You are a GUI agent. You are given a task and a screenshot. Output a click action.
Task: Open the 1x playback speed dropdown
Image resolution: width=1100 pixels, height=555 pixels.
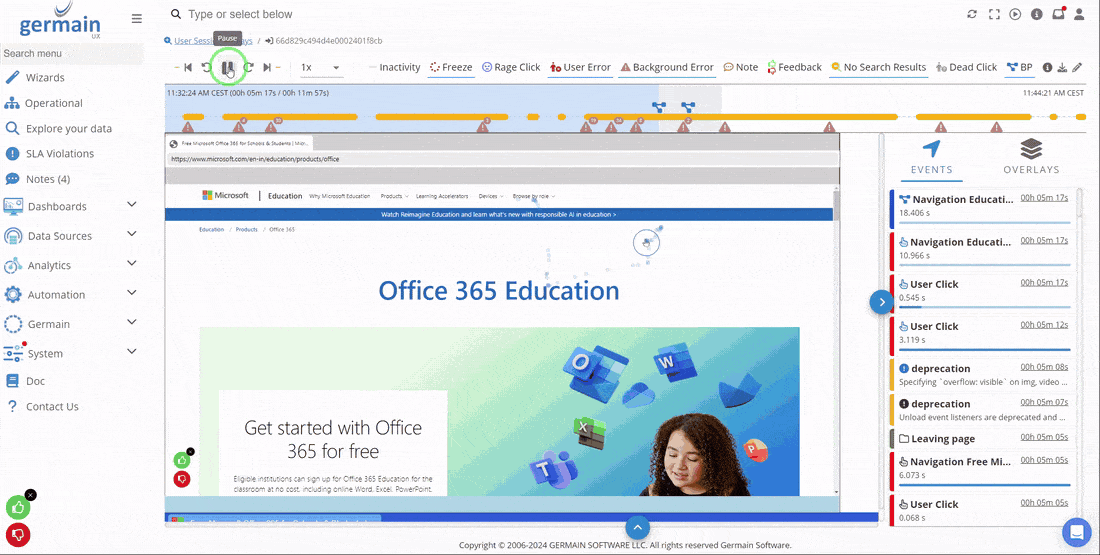coord(321,67)
